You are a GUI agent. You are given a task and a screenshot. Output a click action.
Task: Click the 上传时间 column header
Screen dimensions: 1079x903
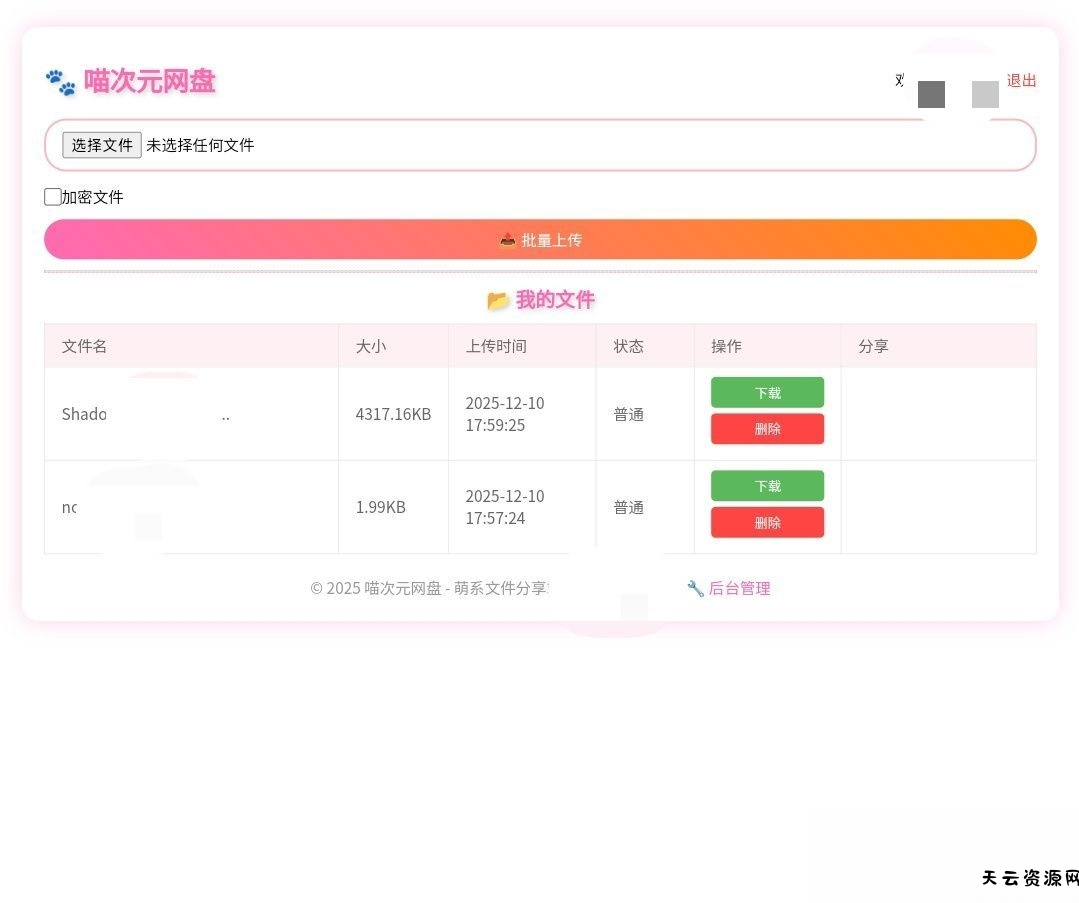(496, 346)
